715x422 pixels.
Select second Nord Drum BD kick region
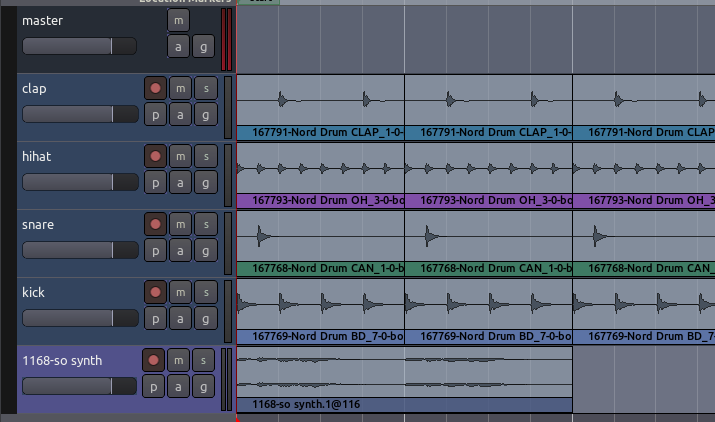[x=488, y=311]
